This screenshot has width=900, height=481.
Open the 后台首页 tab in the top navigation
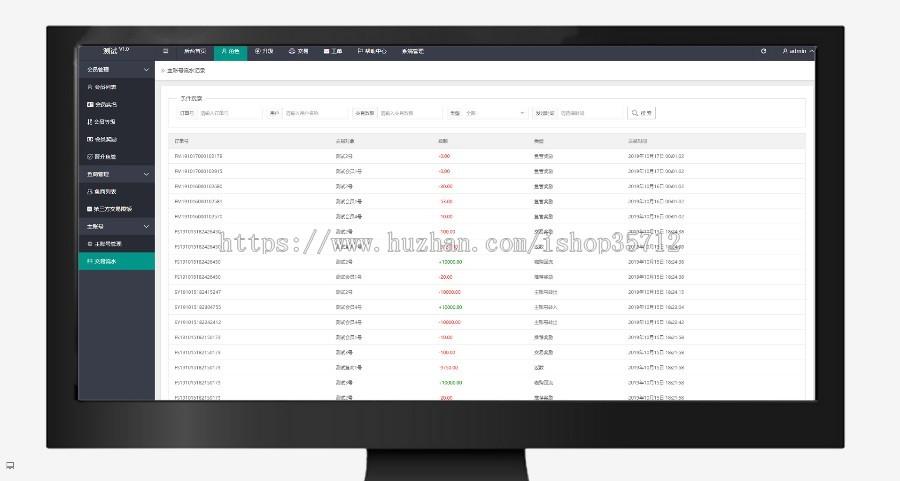coord(195,52)
